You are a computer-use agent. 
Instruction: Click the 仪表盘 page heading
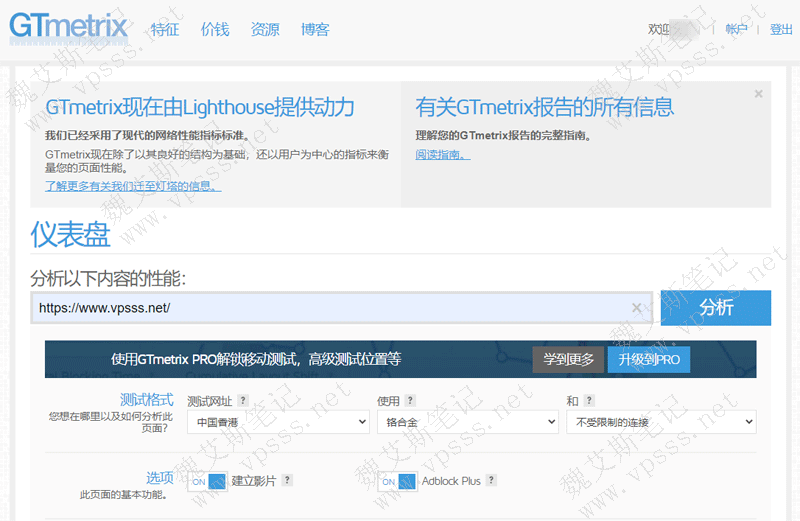click(70, 235)
